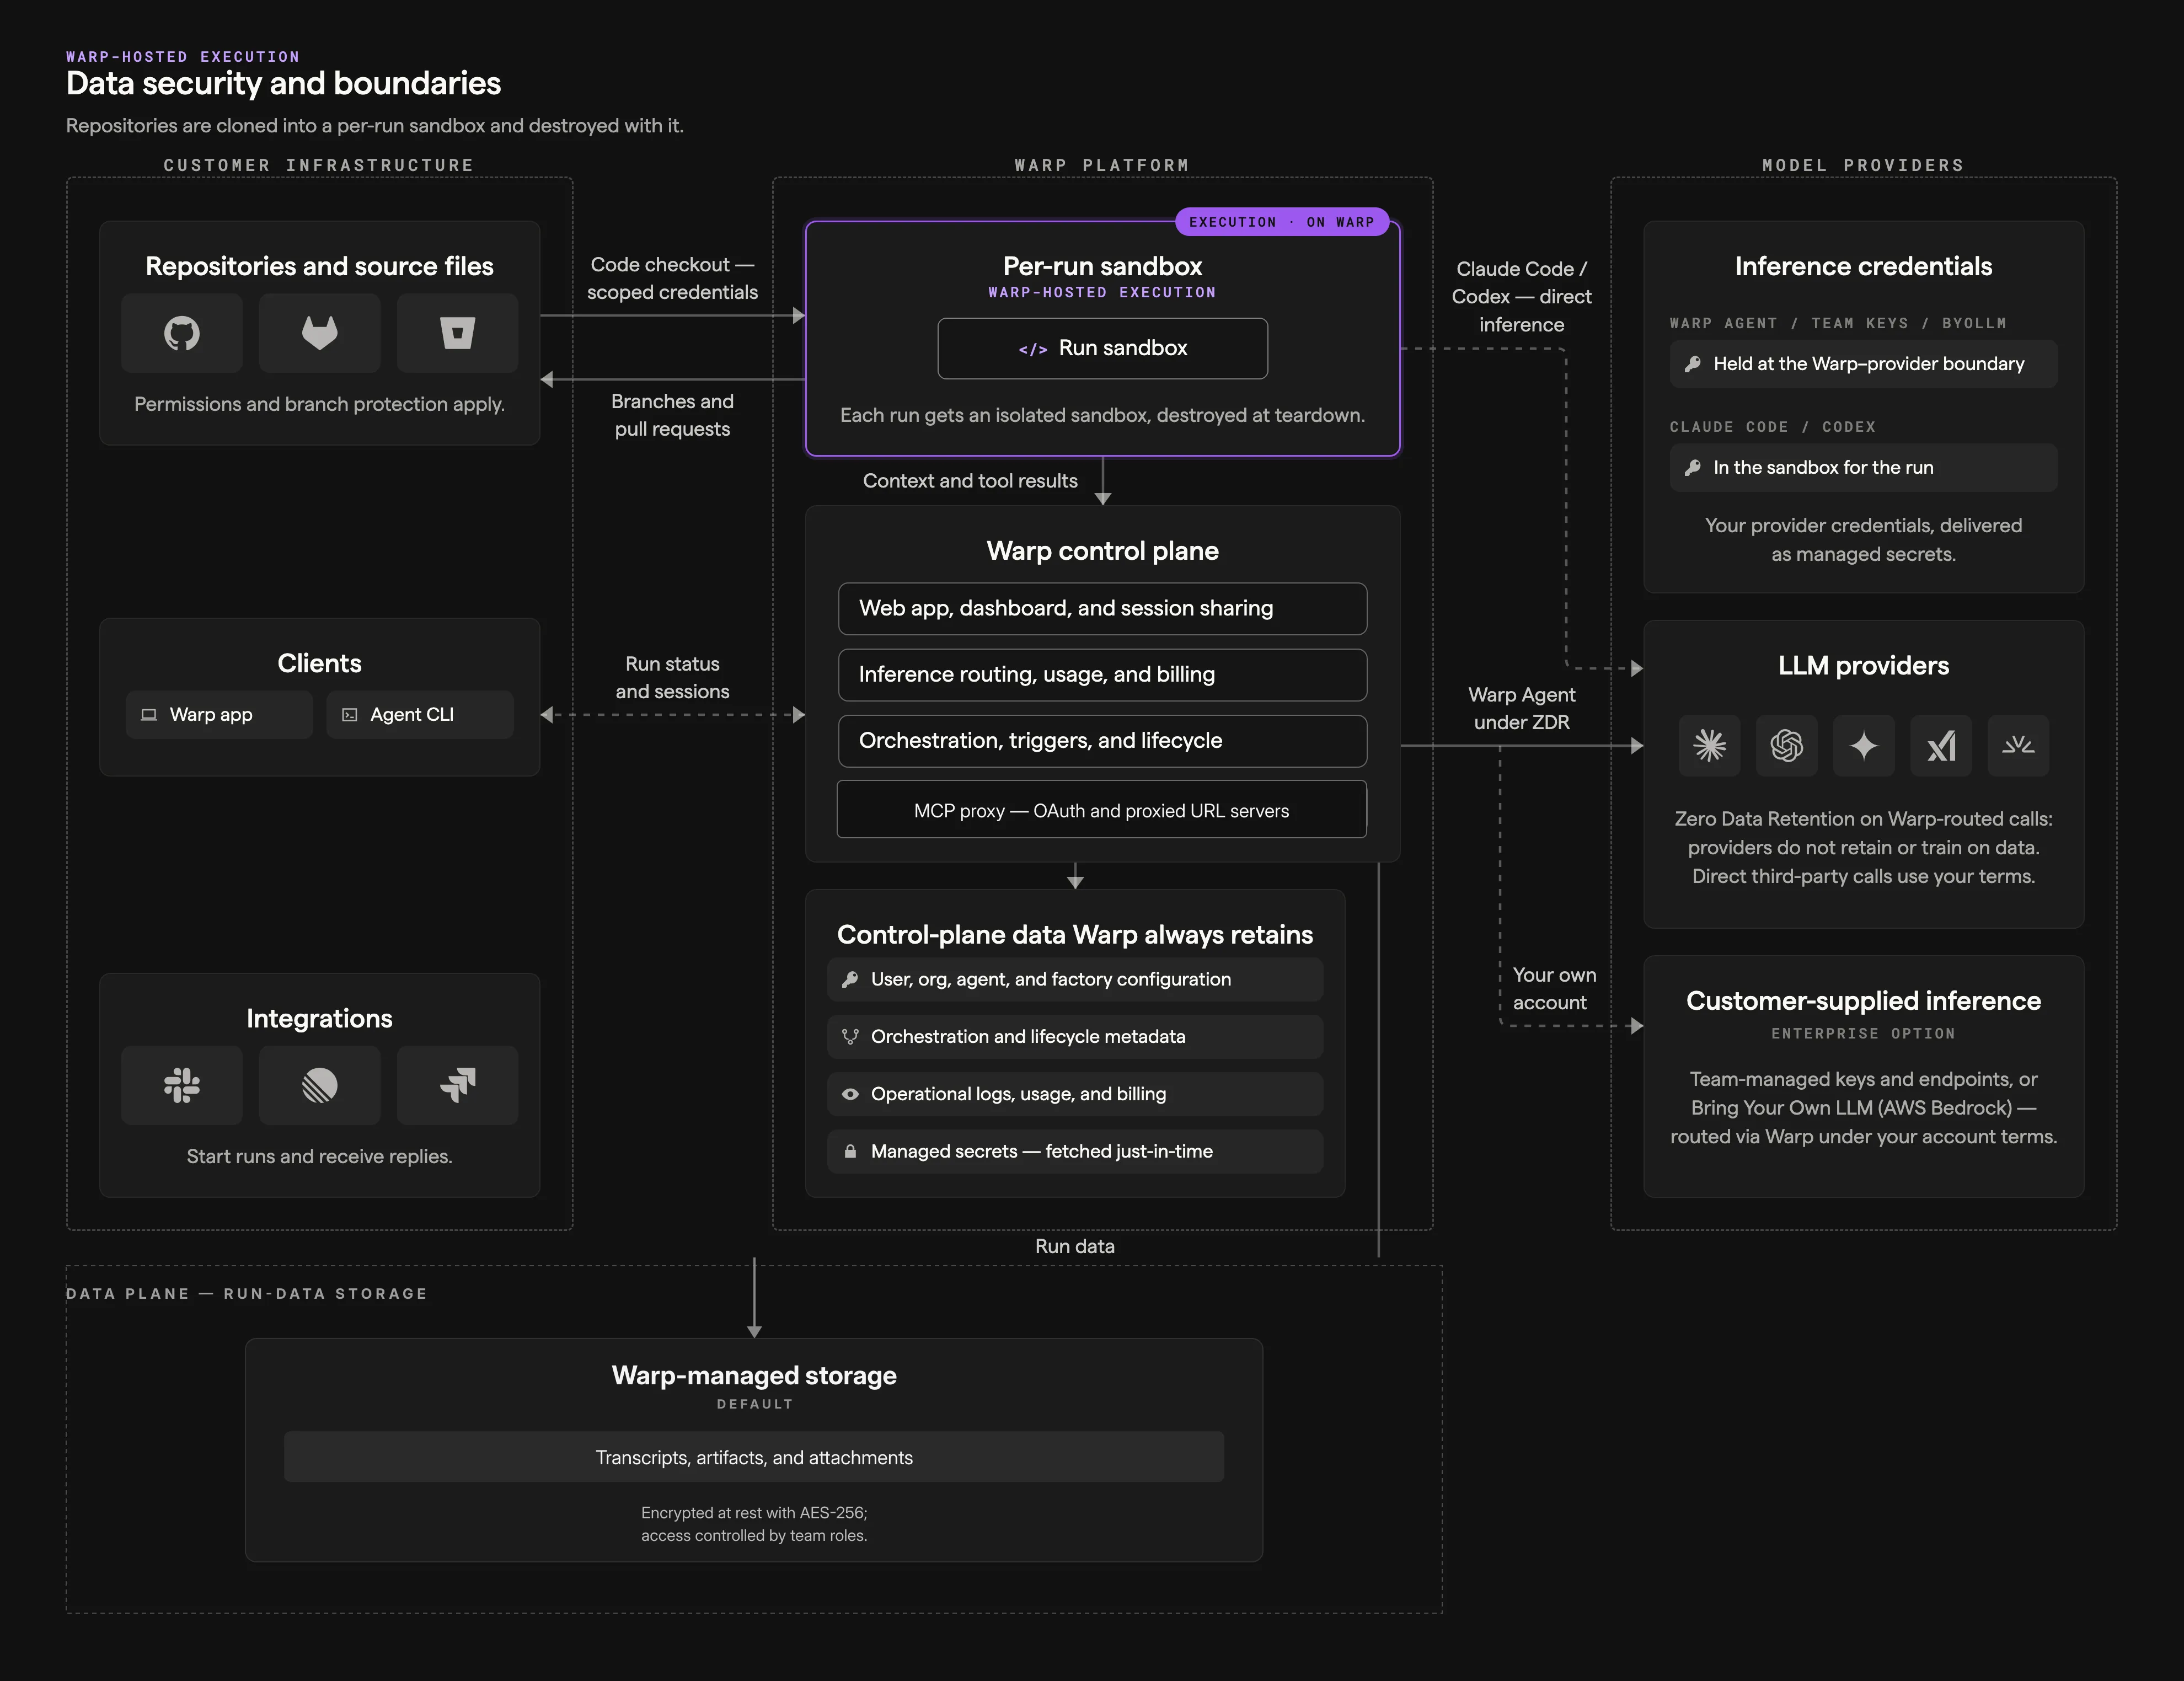Click the terminal icon in Agent CLI chip
The width and height of the screenshot is (2184, 1681).
point(349,715)
